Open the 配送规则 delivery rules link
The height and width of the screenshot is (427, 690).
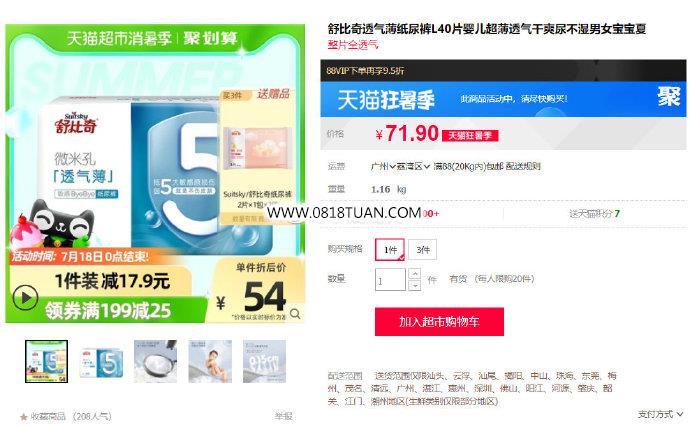(523, 166)
